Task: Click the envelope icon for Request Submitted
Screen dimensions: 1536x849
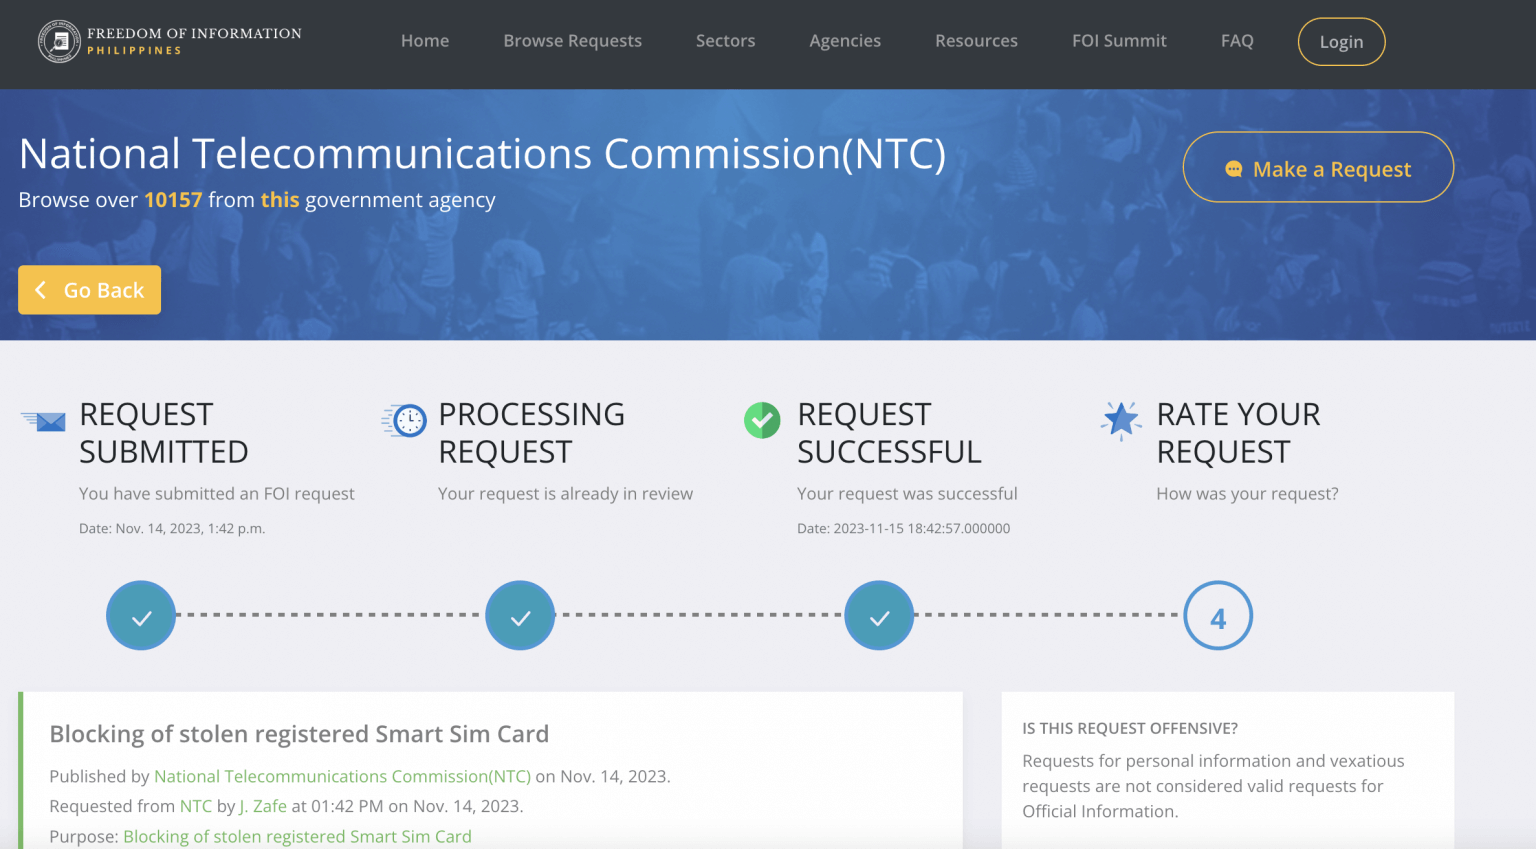Action: click(44, 421)
